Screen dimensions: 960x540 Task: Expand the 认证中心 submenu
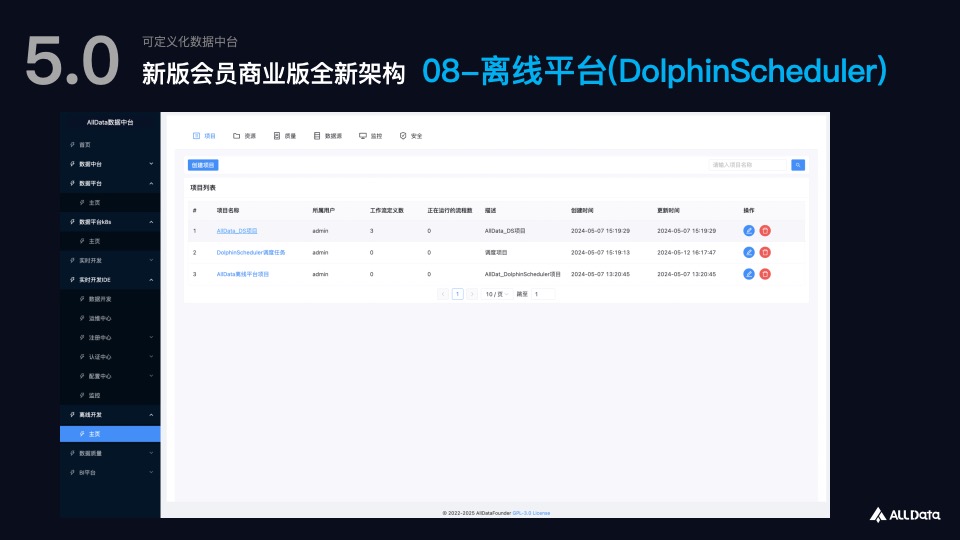110,356
